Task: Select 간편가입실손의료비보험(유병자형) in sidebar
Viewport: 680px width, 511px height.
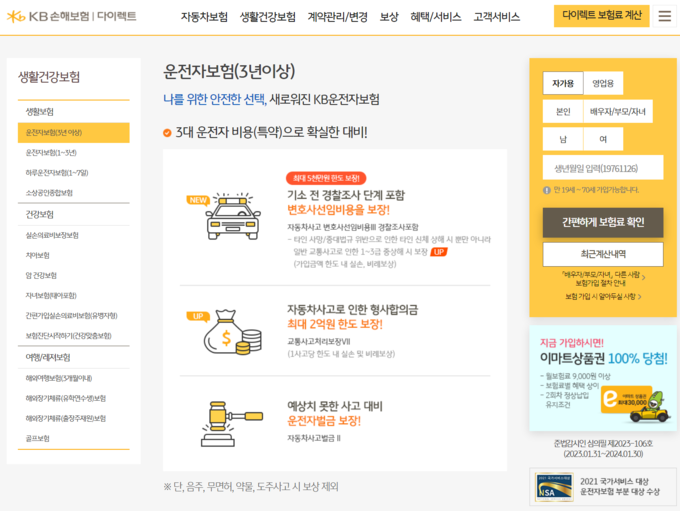Action: pyautogui.click(x=74, y=315)
